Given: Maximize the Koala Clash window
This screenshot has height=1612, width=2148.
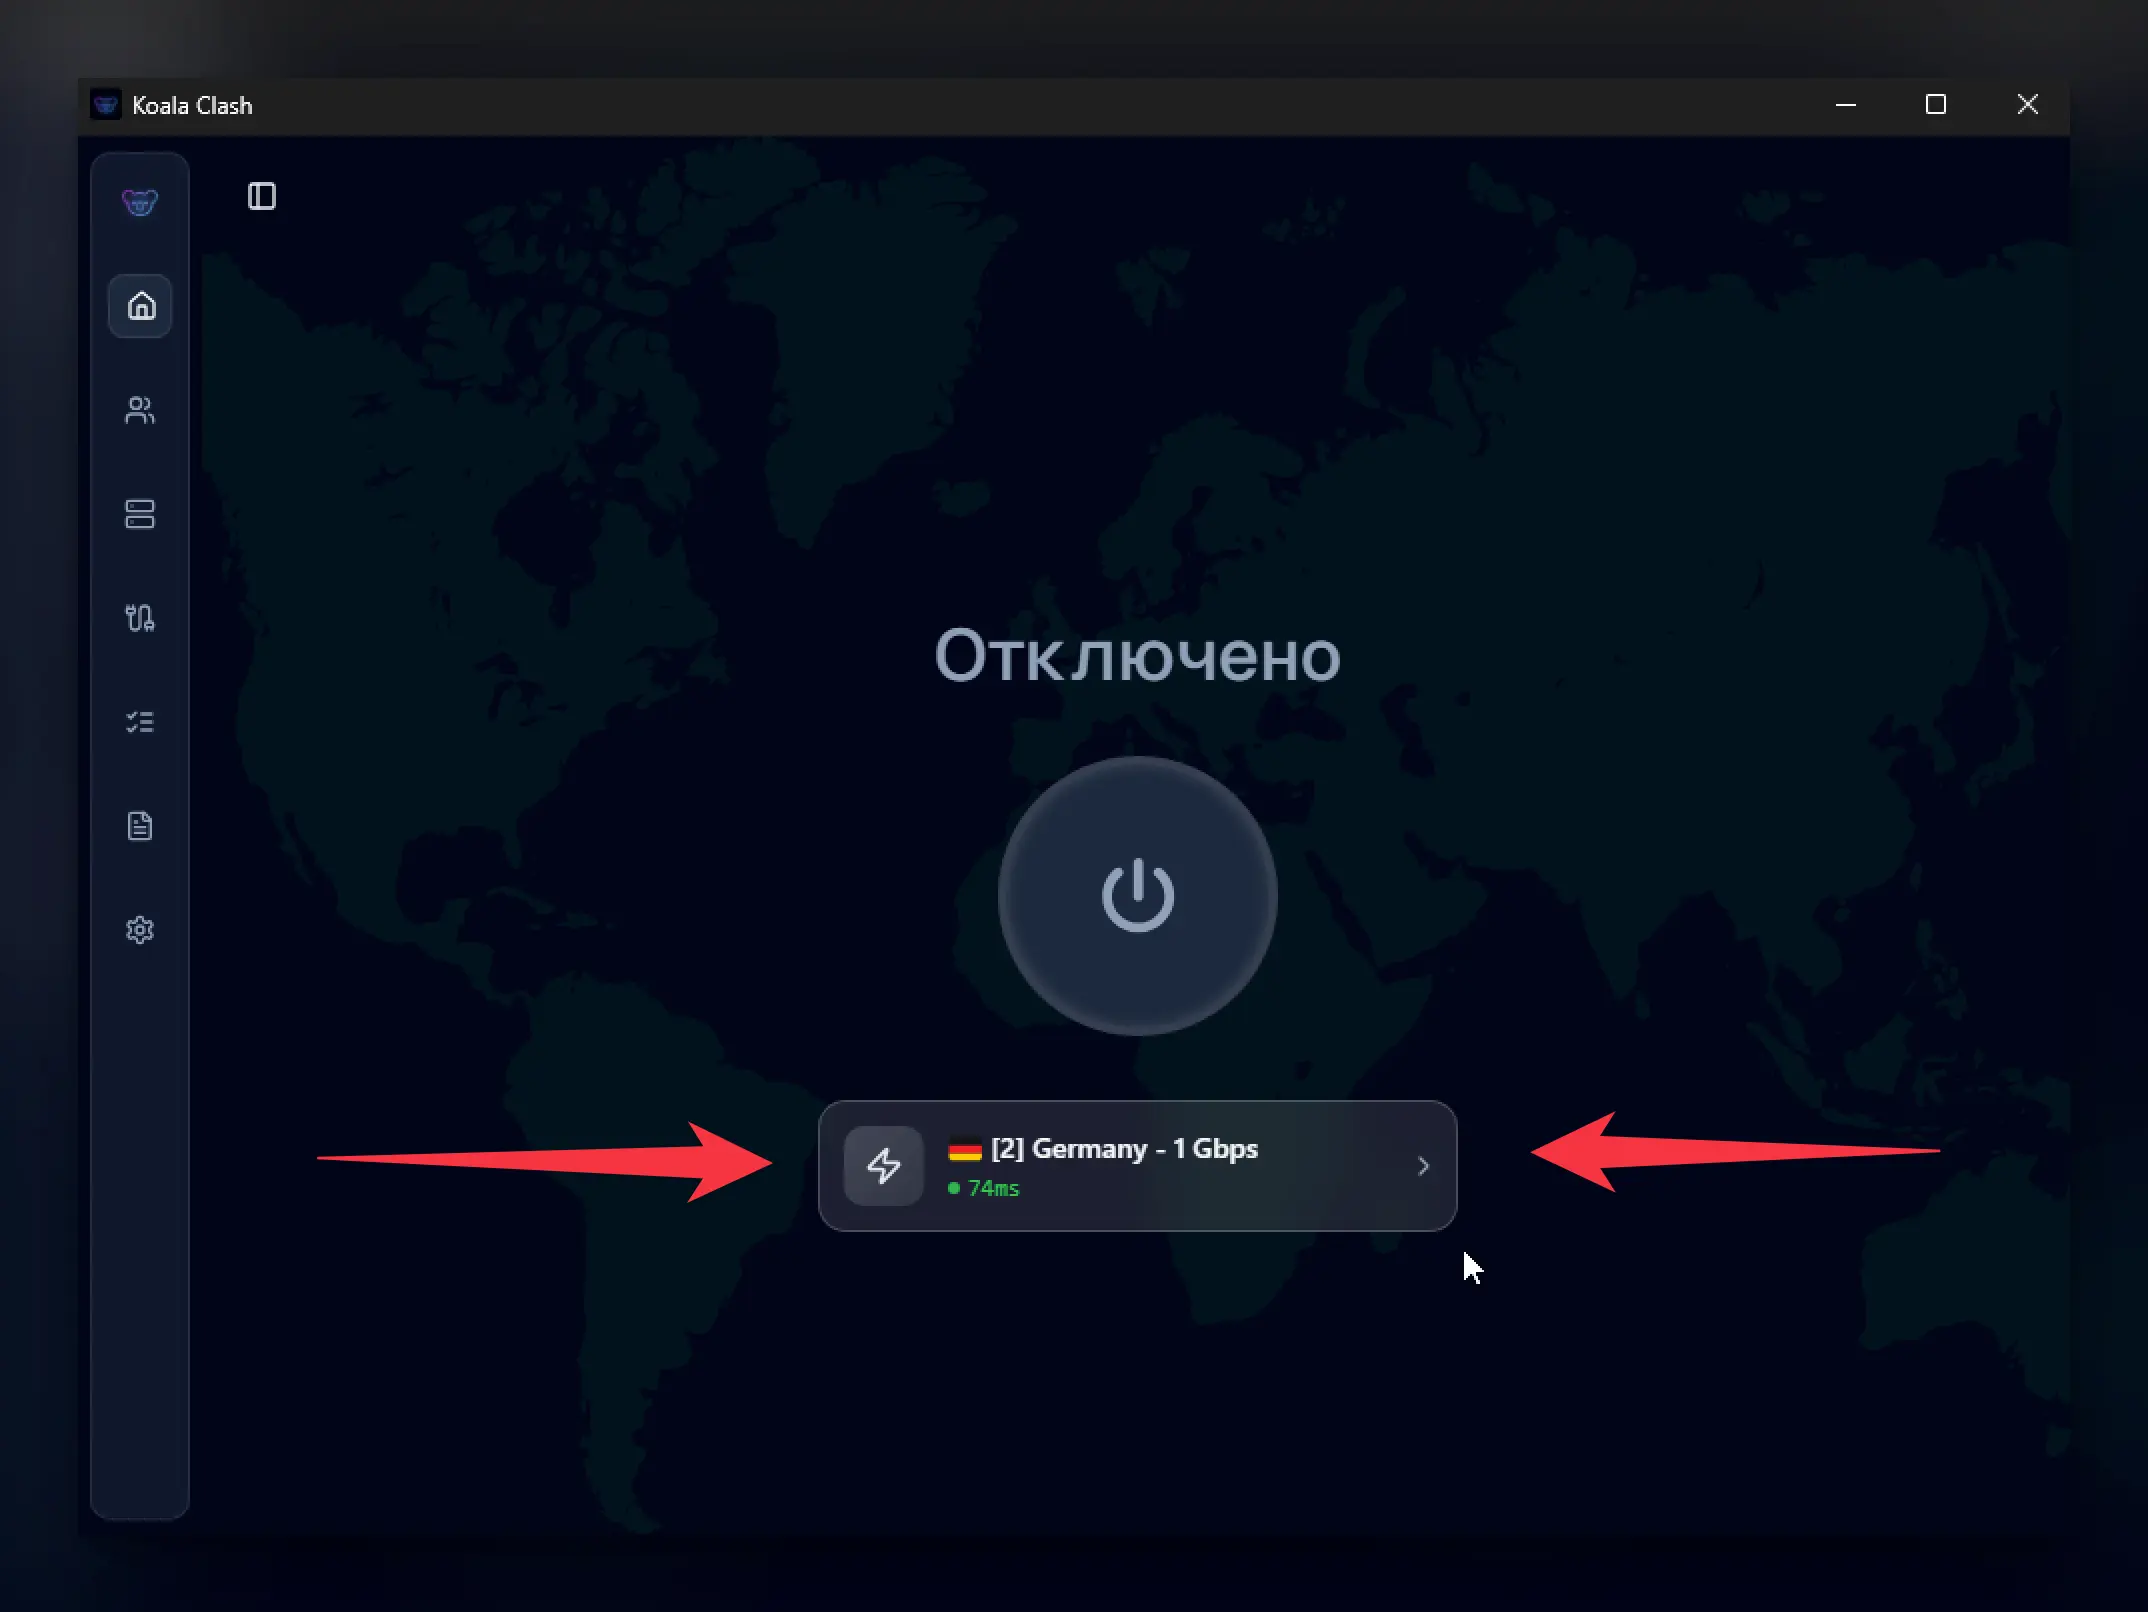Looking at the screenshot, I should click(x=1936, y=105).
